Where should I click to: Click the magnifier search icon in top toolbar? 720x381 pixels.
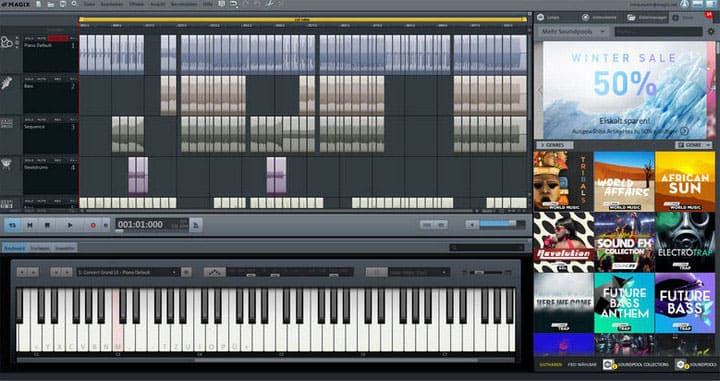pos(74,4)
